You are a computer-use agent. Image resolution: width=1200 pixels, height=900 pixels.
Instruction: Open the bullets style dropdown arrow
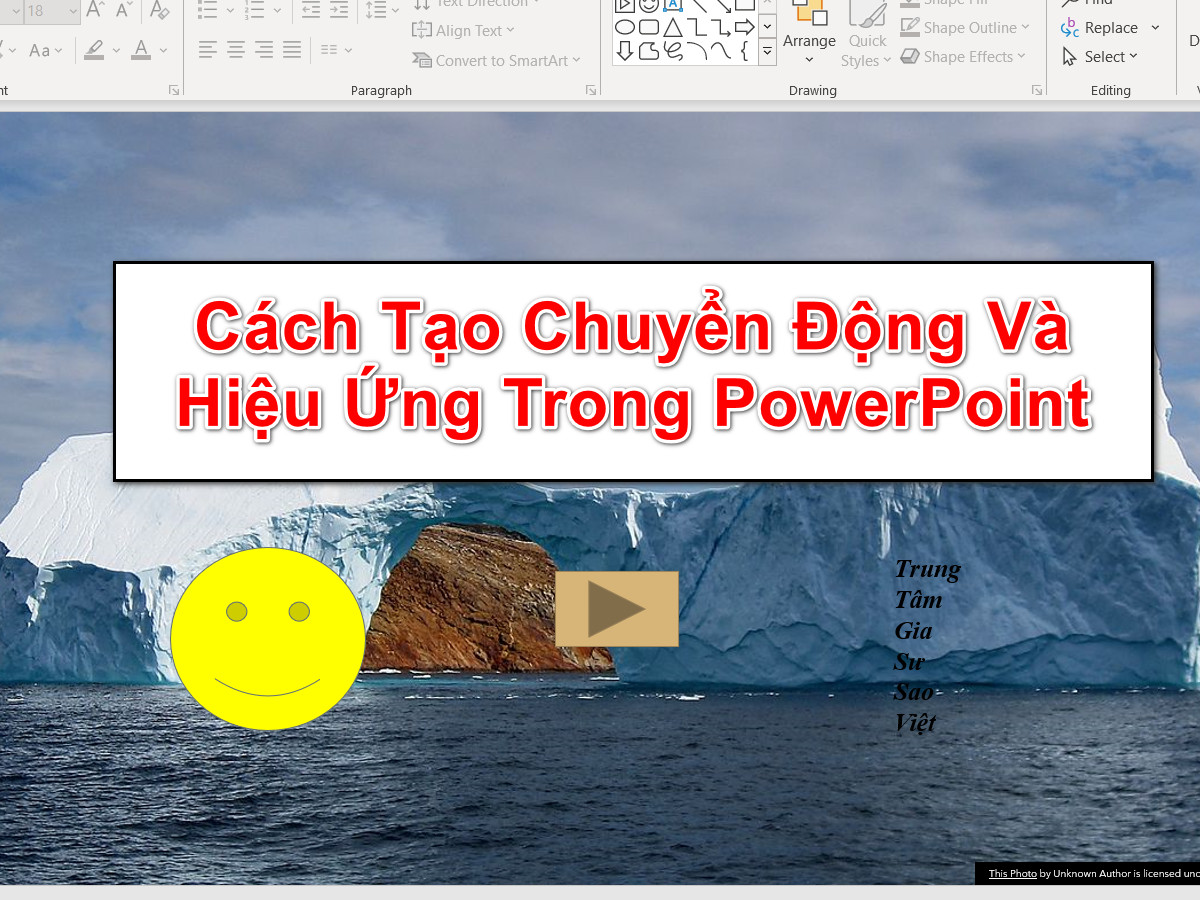(230, 11)
